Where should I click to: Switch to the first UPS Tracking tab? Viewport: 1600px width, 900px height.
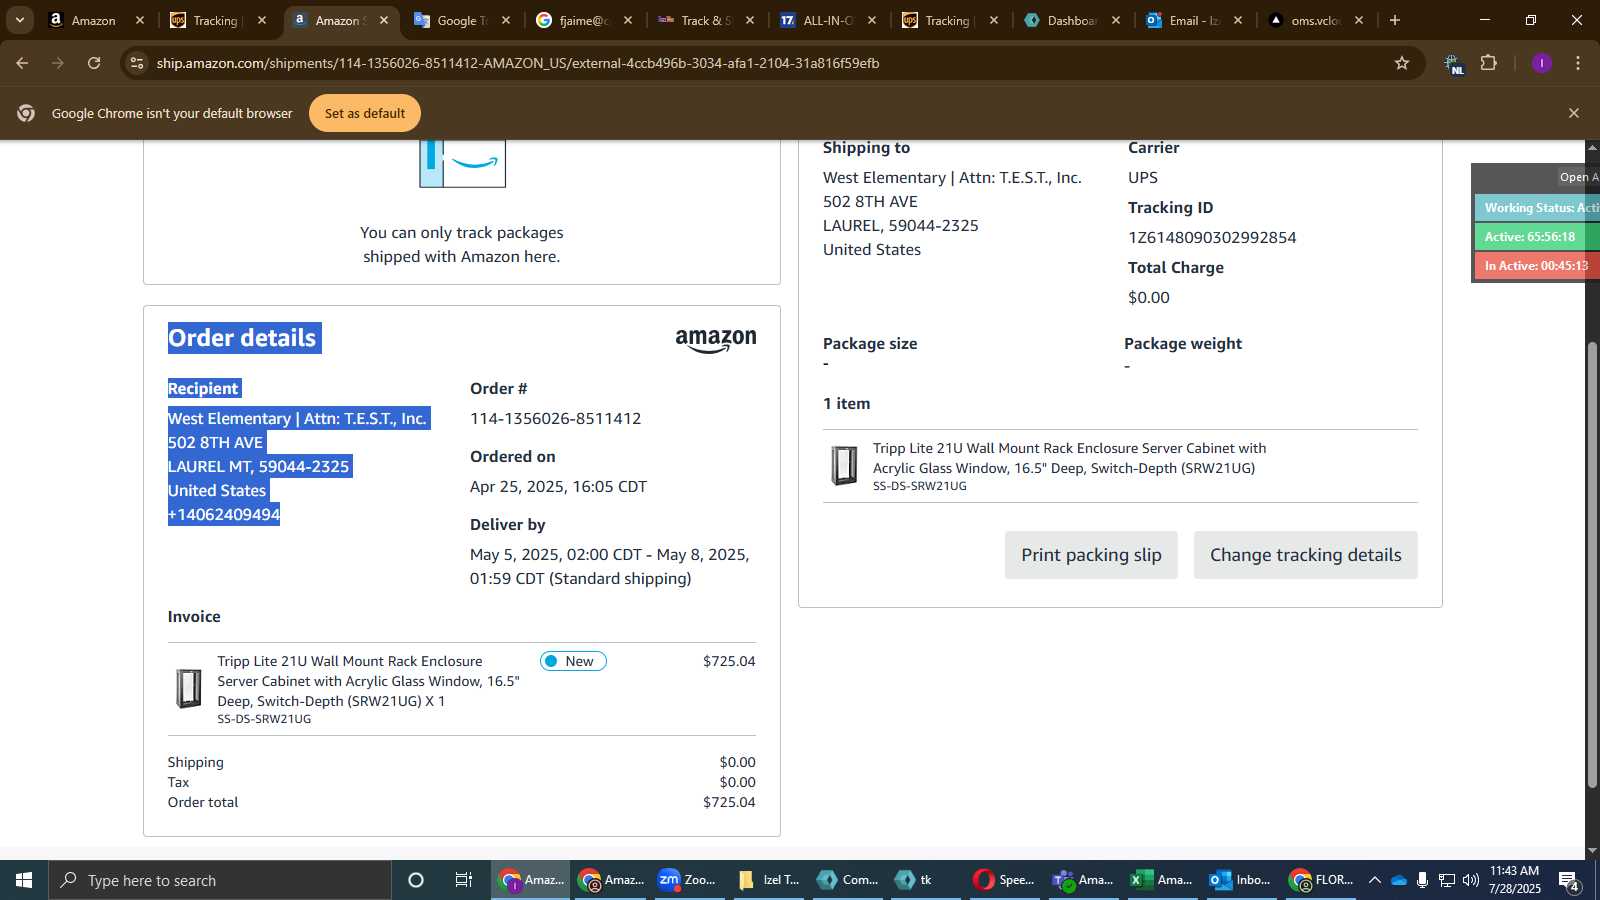(x=215, y=20)
